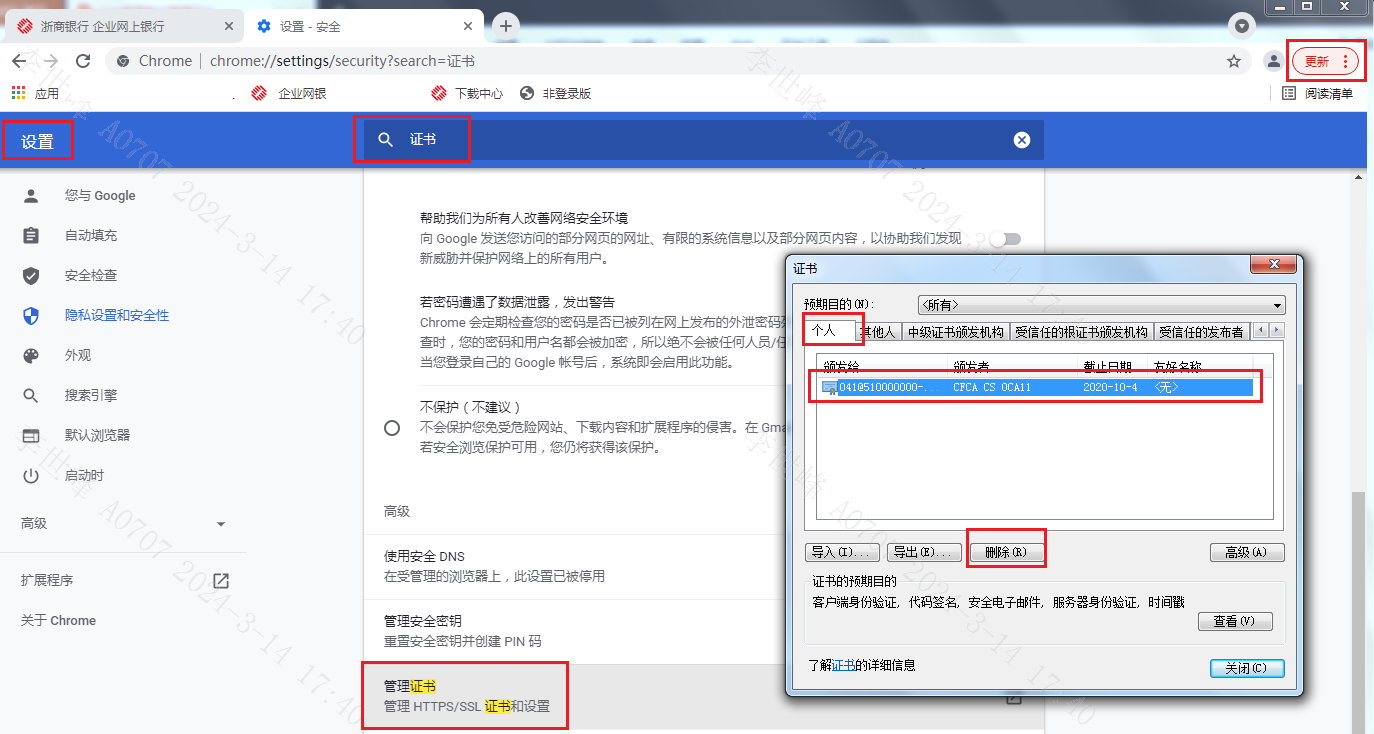This screenshot has width=1374, height=734.
Task: Switch to the Trusted Root Certification Authorities tab
Action: point(1080,332)
